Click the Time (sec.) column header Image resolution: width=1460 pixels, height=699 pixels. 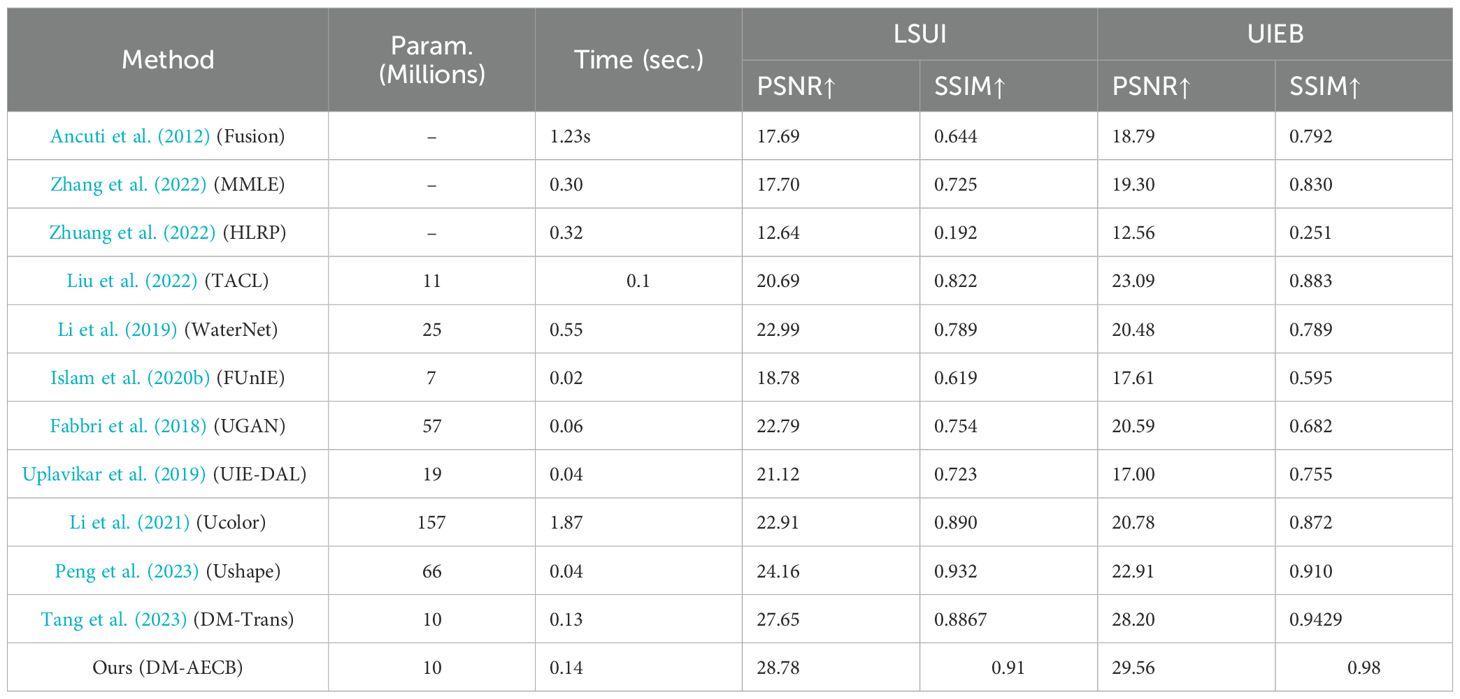(638, 60)
